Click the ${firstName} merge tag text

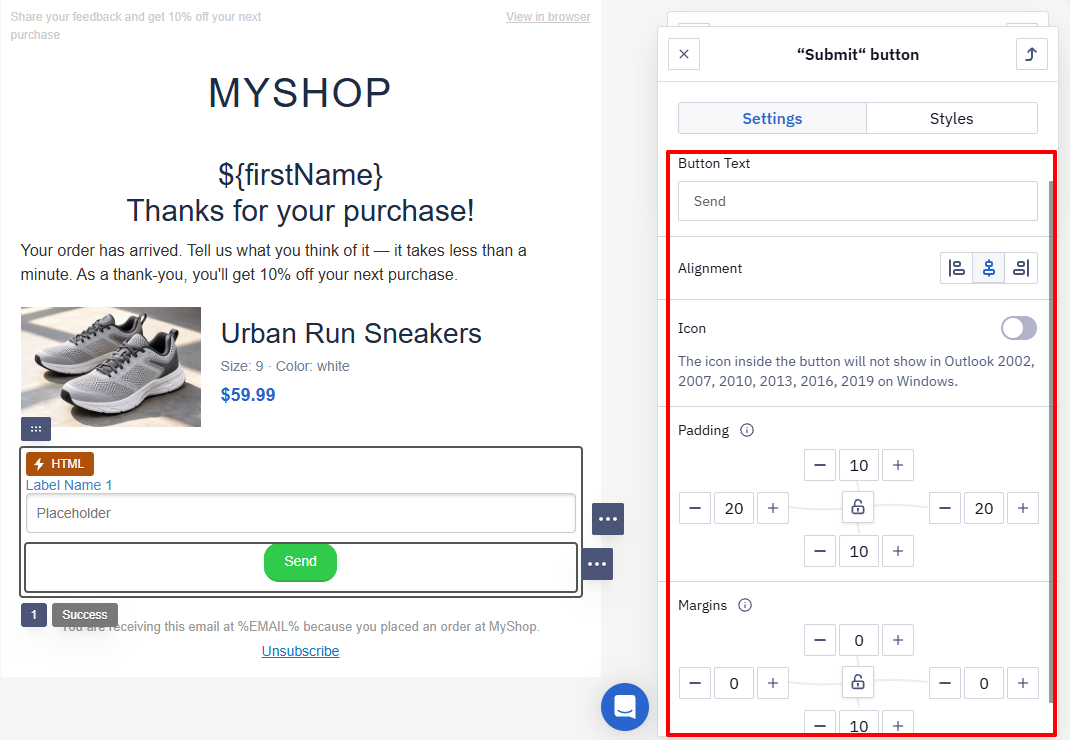(x=300, y=175)
